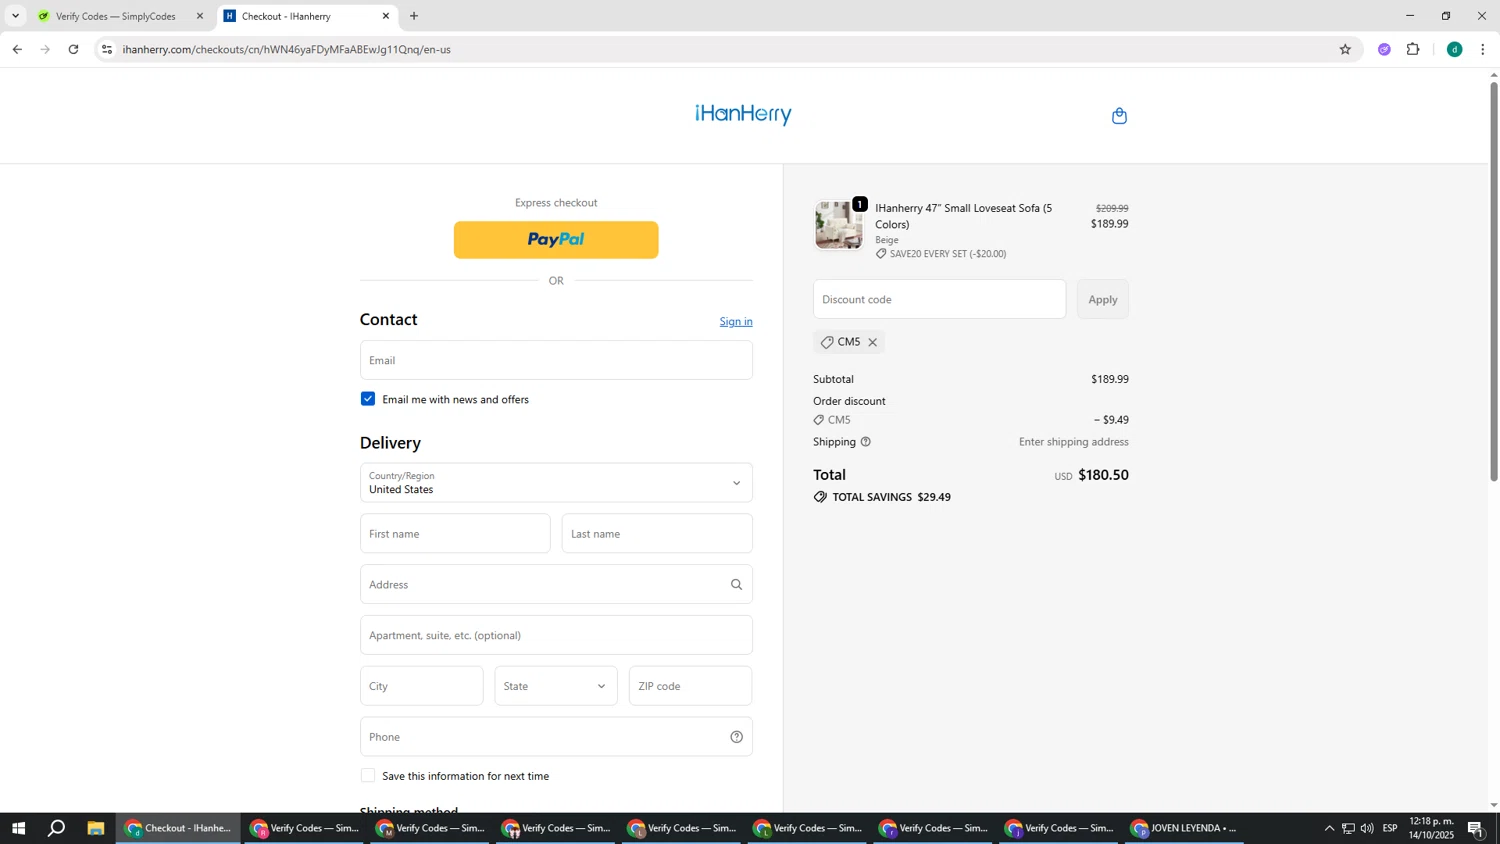Click the Apartment, suite field

[x=556, y=635]
